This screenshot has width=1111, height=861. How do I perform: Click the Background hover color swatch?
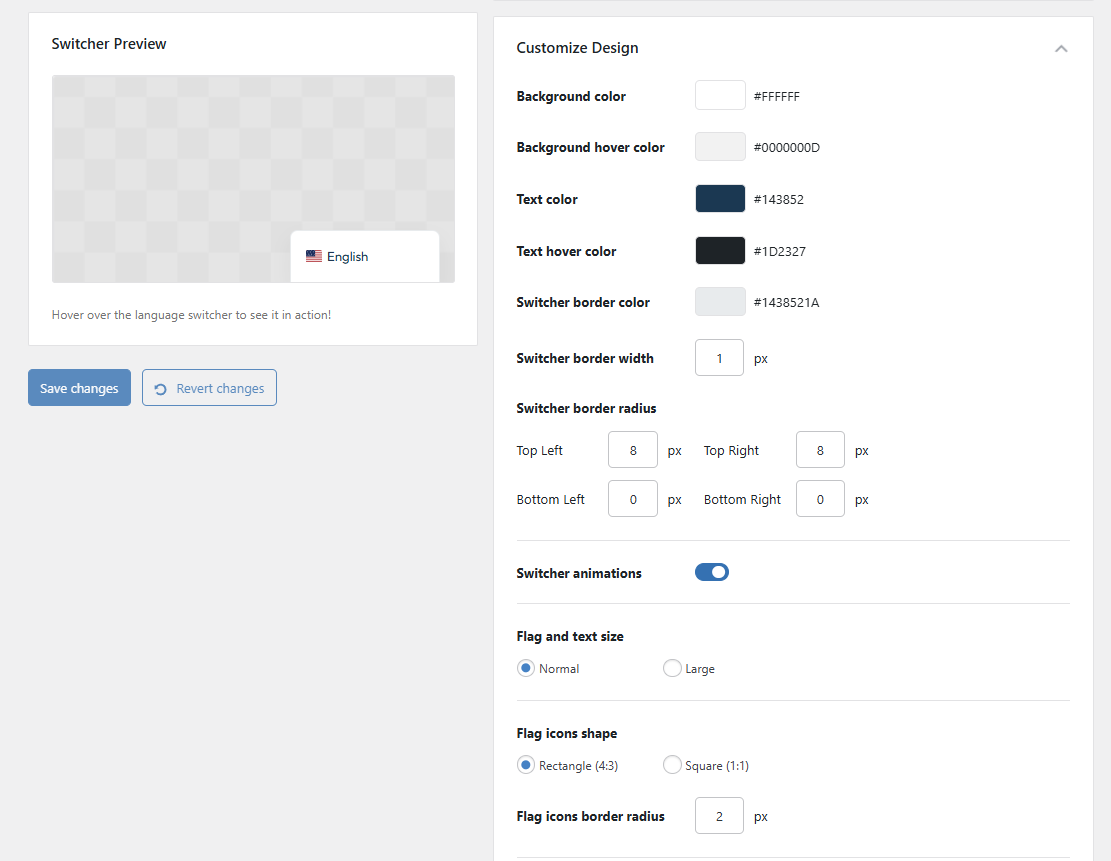718,146
